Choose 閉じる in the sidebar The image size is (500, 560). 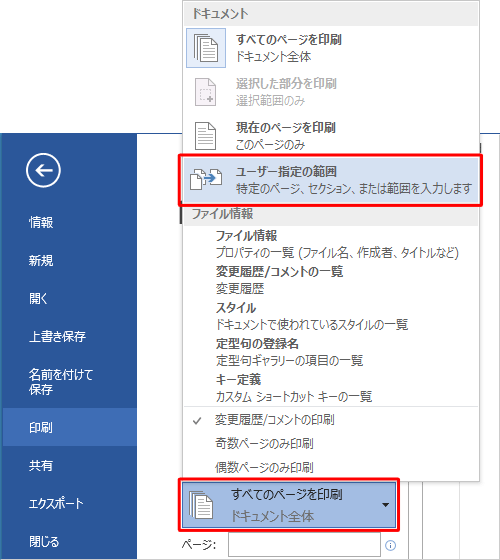44,541
